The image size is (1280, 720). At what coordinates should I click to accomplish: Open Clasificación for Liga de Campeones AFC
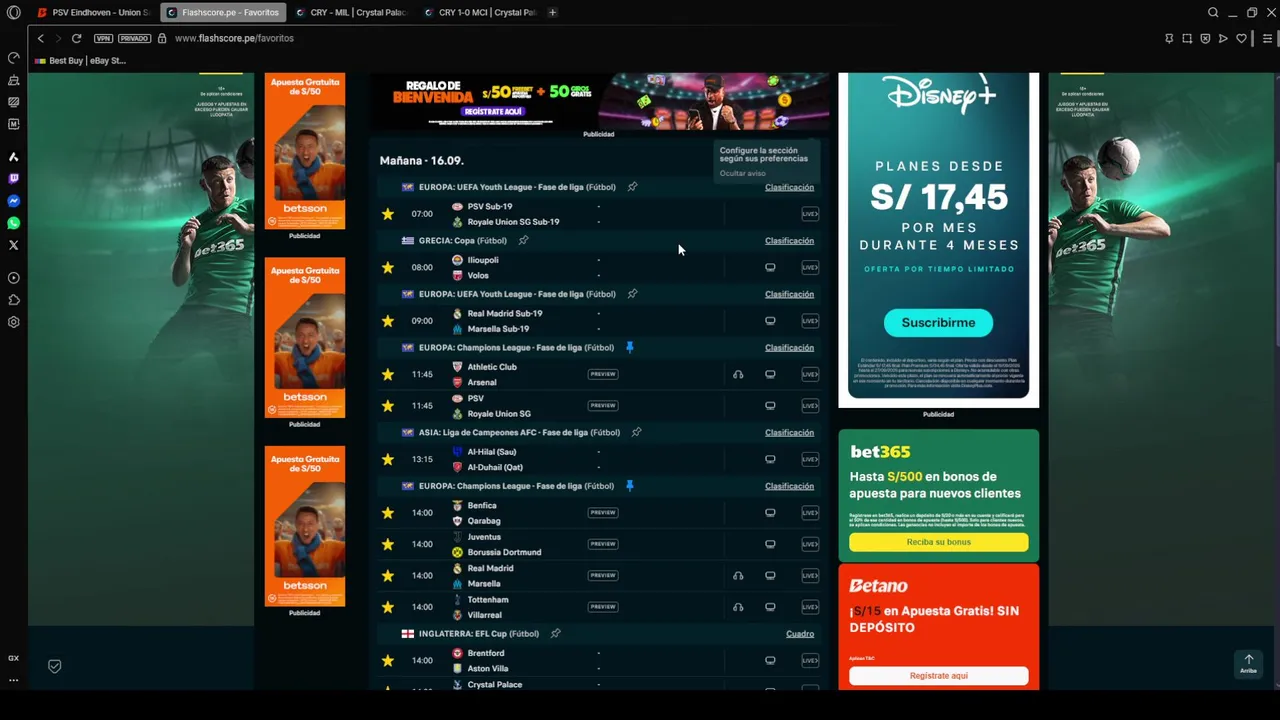point(789,433)
